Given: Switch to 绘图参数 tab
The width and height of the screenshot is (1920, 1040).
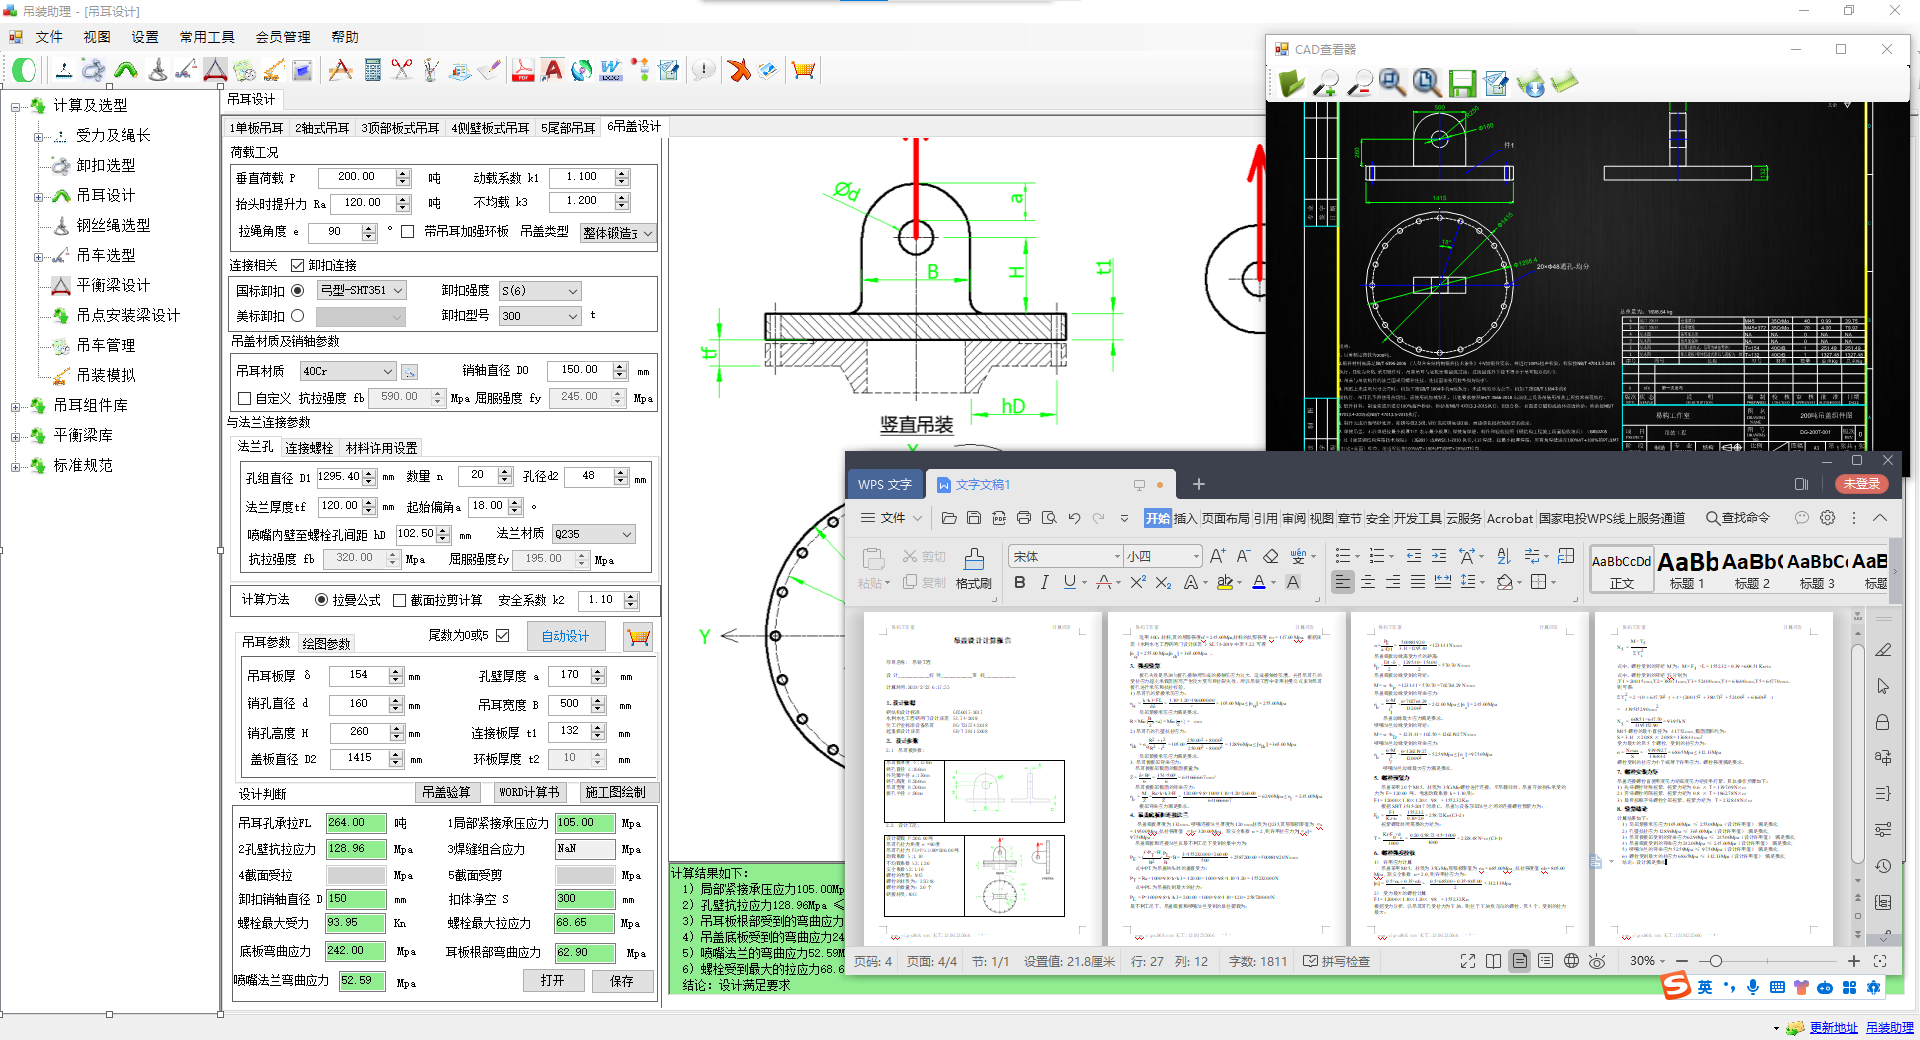Looking at the screenshot, I should coord(326,643).
